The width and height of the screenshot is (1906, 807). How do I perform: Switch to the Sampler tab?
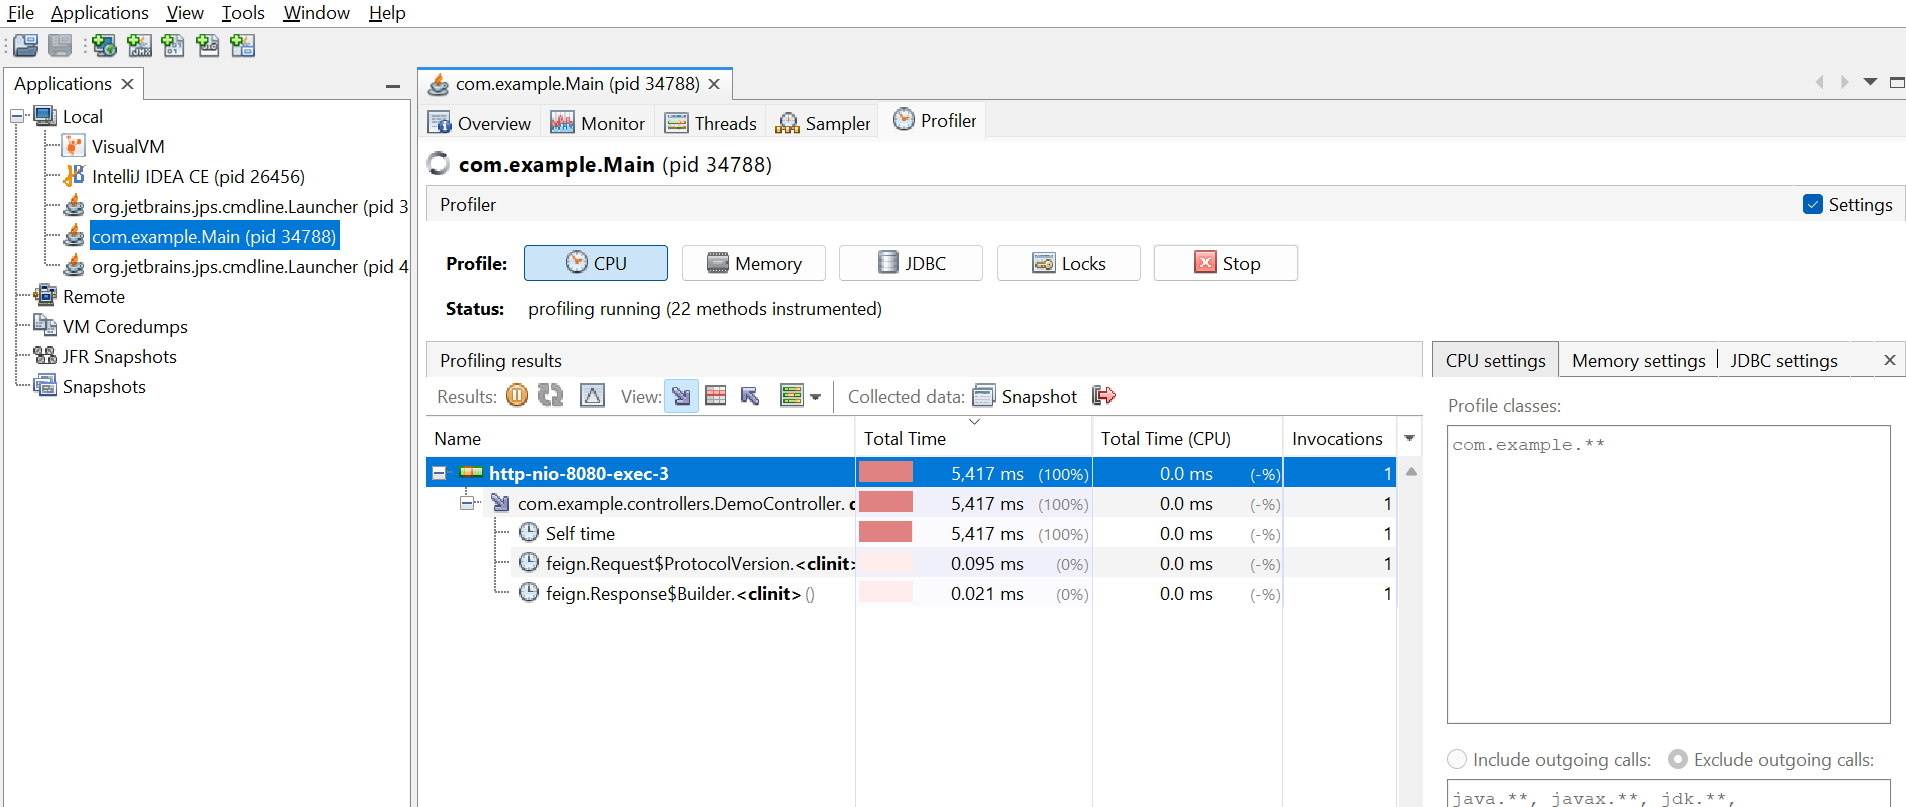823,123
